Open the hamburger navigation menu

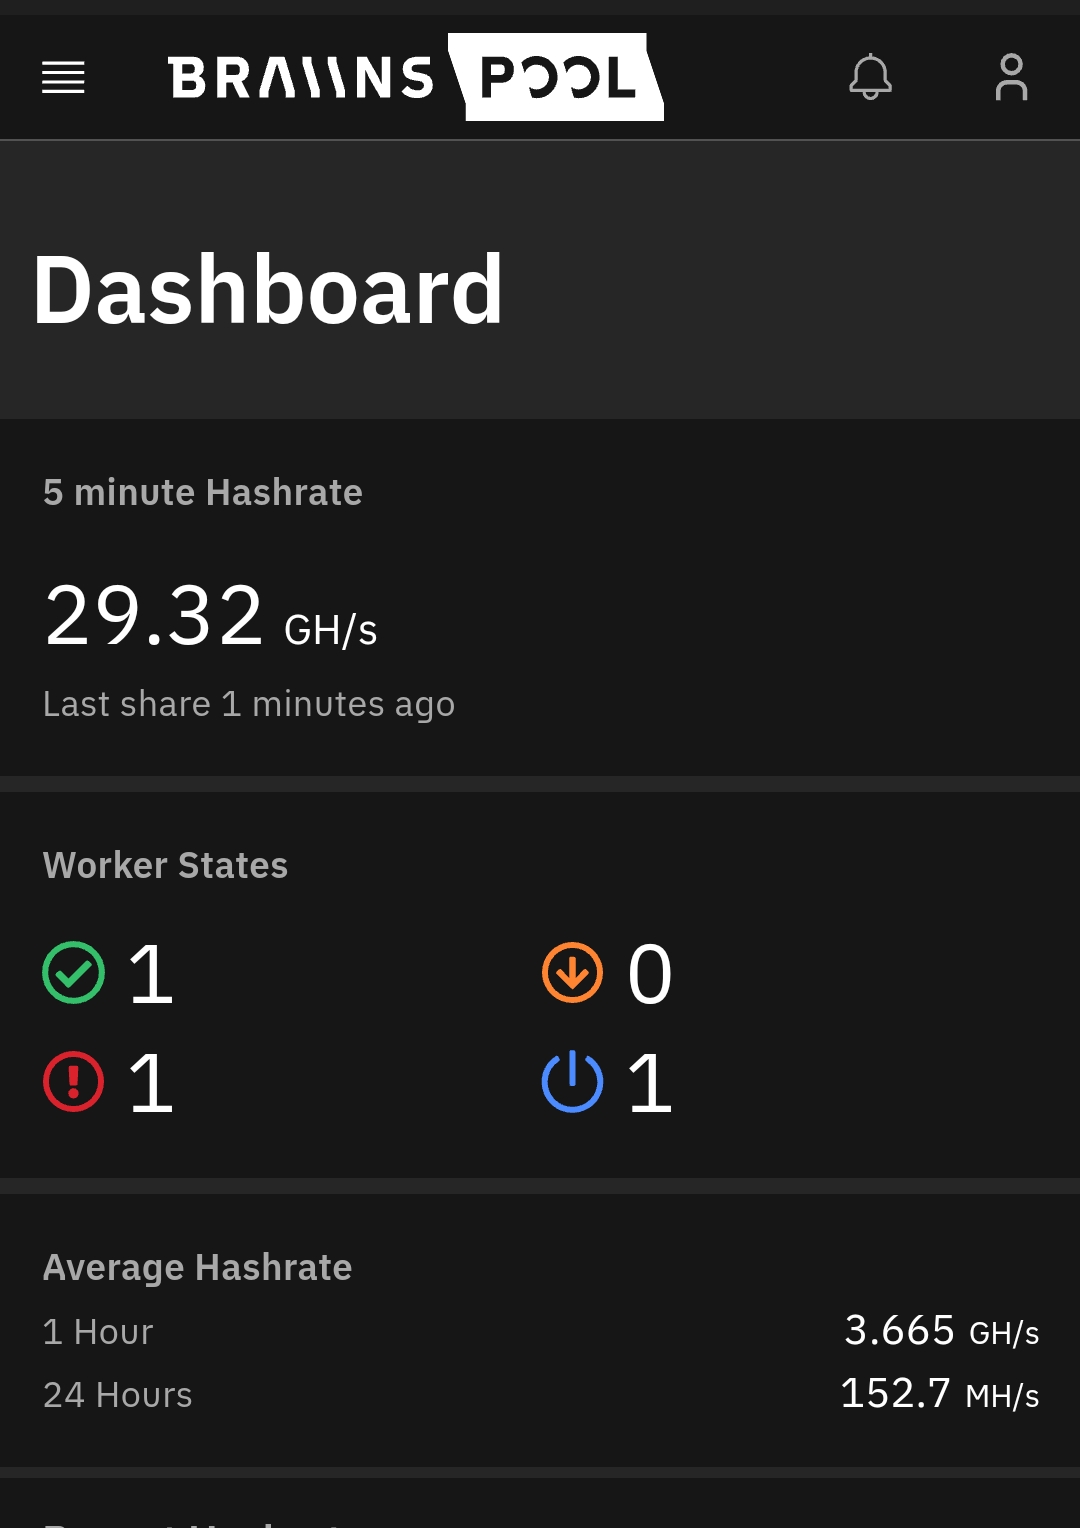pos(63,77)
